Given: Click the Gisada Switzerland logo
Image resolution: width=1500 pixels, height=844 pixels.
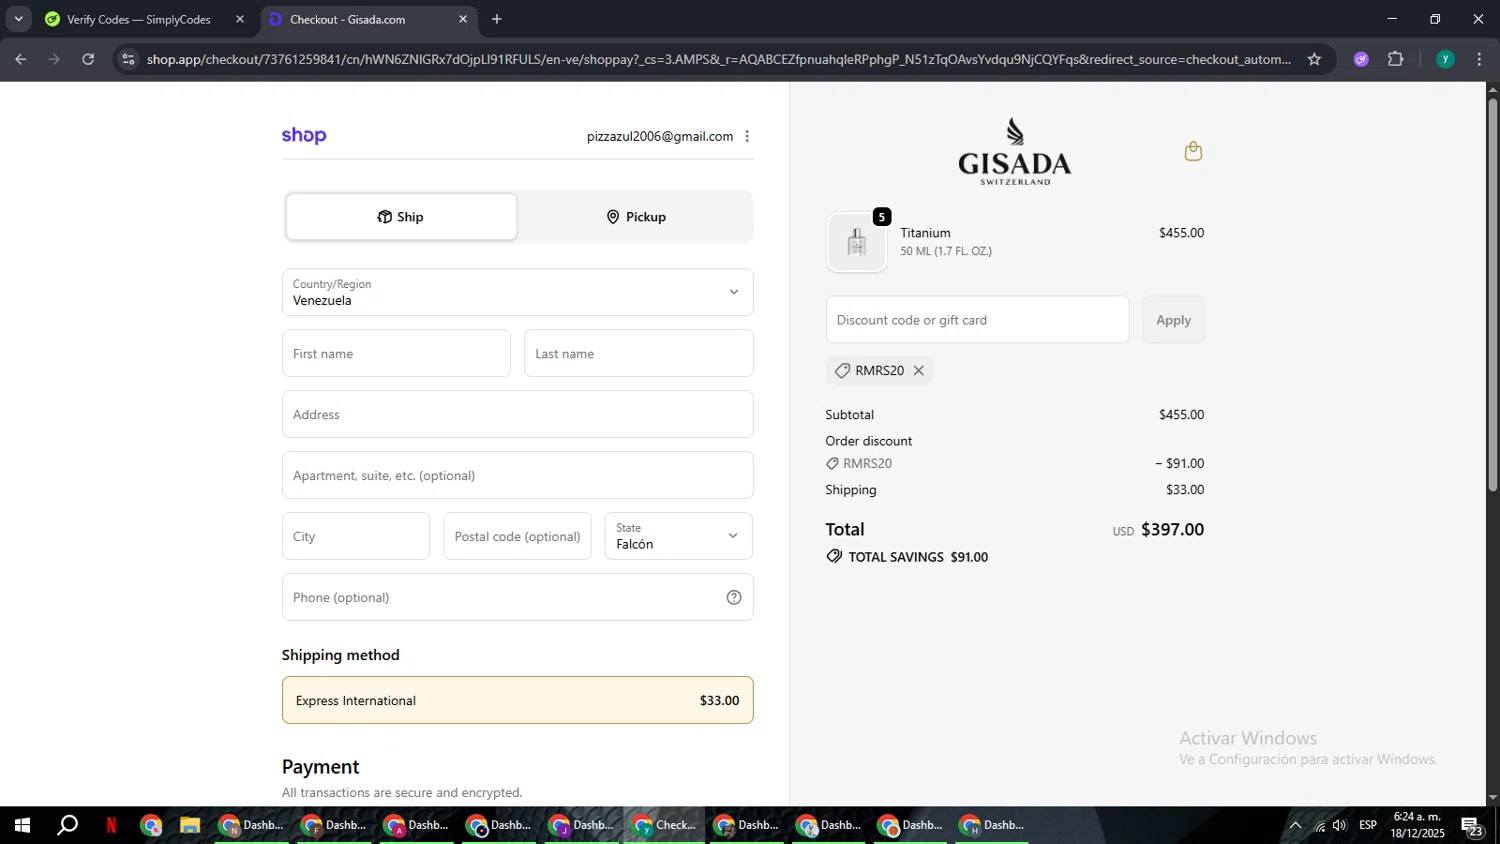Looking at the screenshot, I should pyautogui.click(x=1014, y=151).
